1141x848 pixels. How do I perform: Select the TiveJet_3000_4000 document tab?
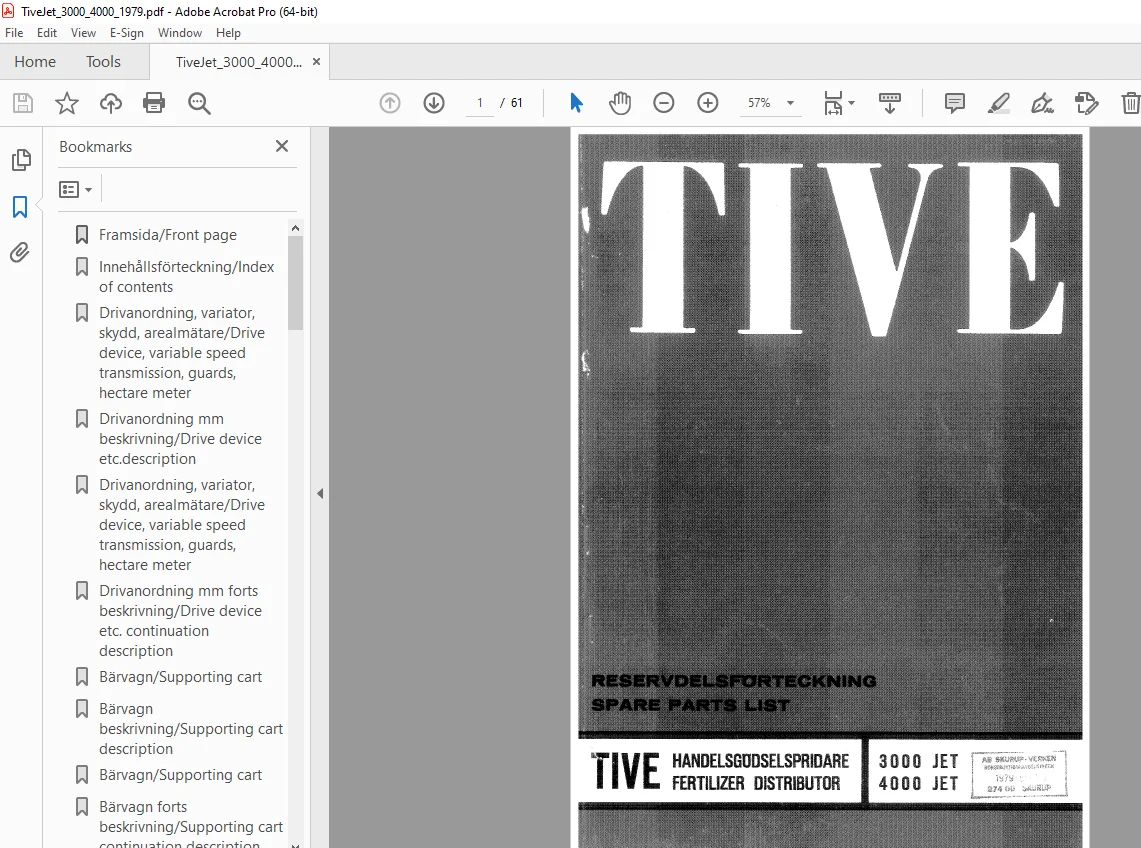[x=238, y=62]
